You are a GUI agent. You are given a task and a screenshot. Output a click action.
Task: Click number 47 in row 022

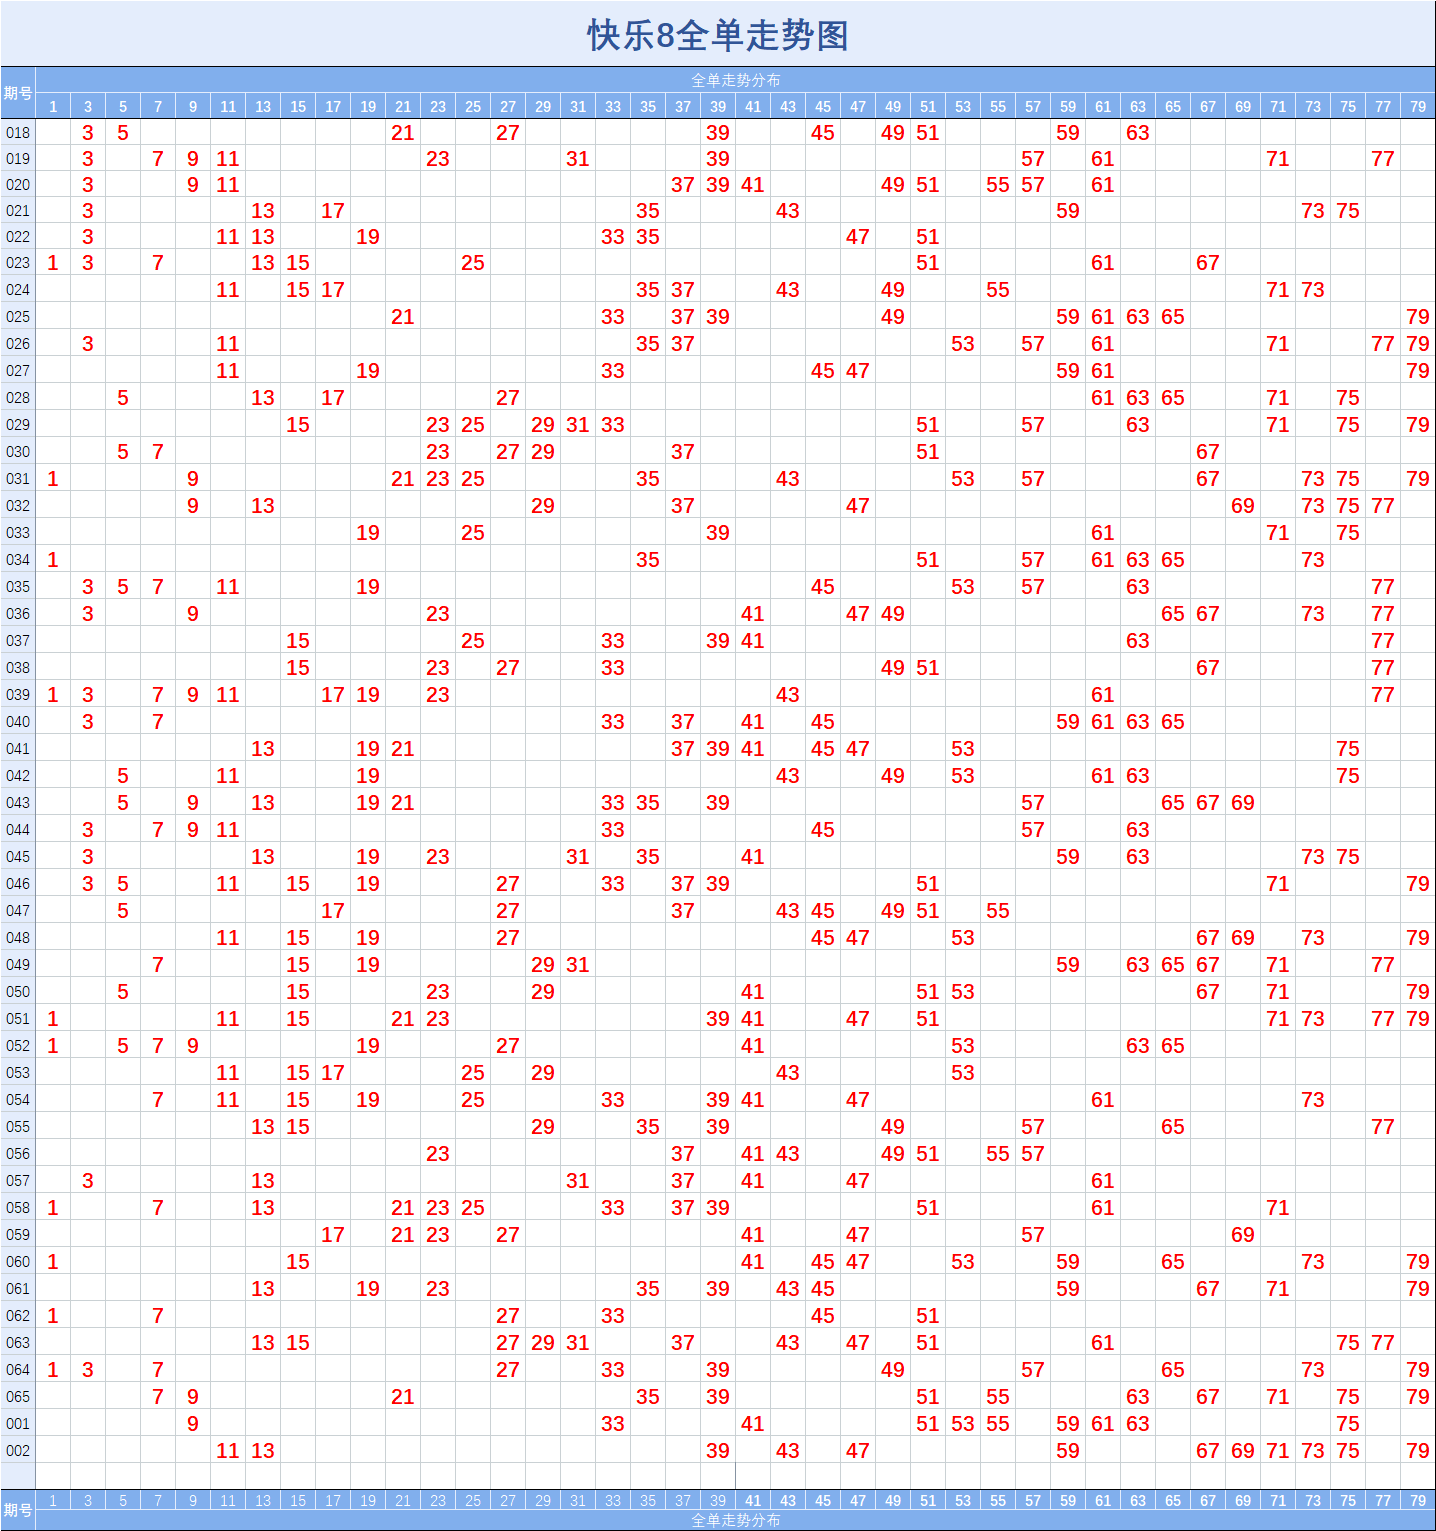[858, 236]
